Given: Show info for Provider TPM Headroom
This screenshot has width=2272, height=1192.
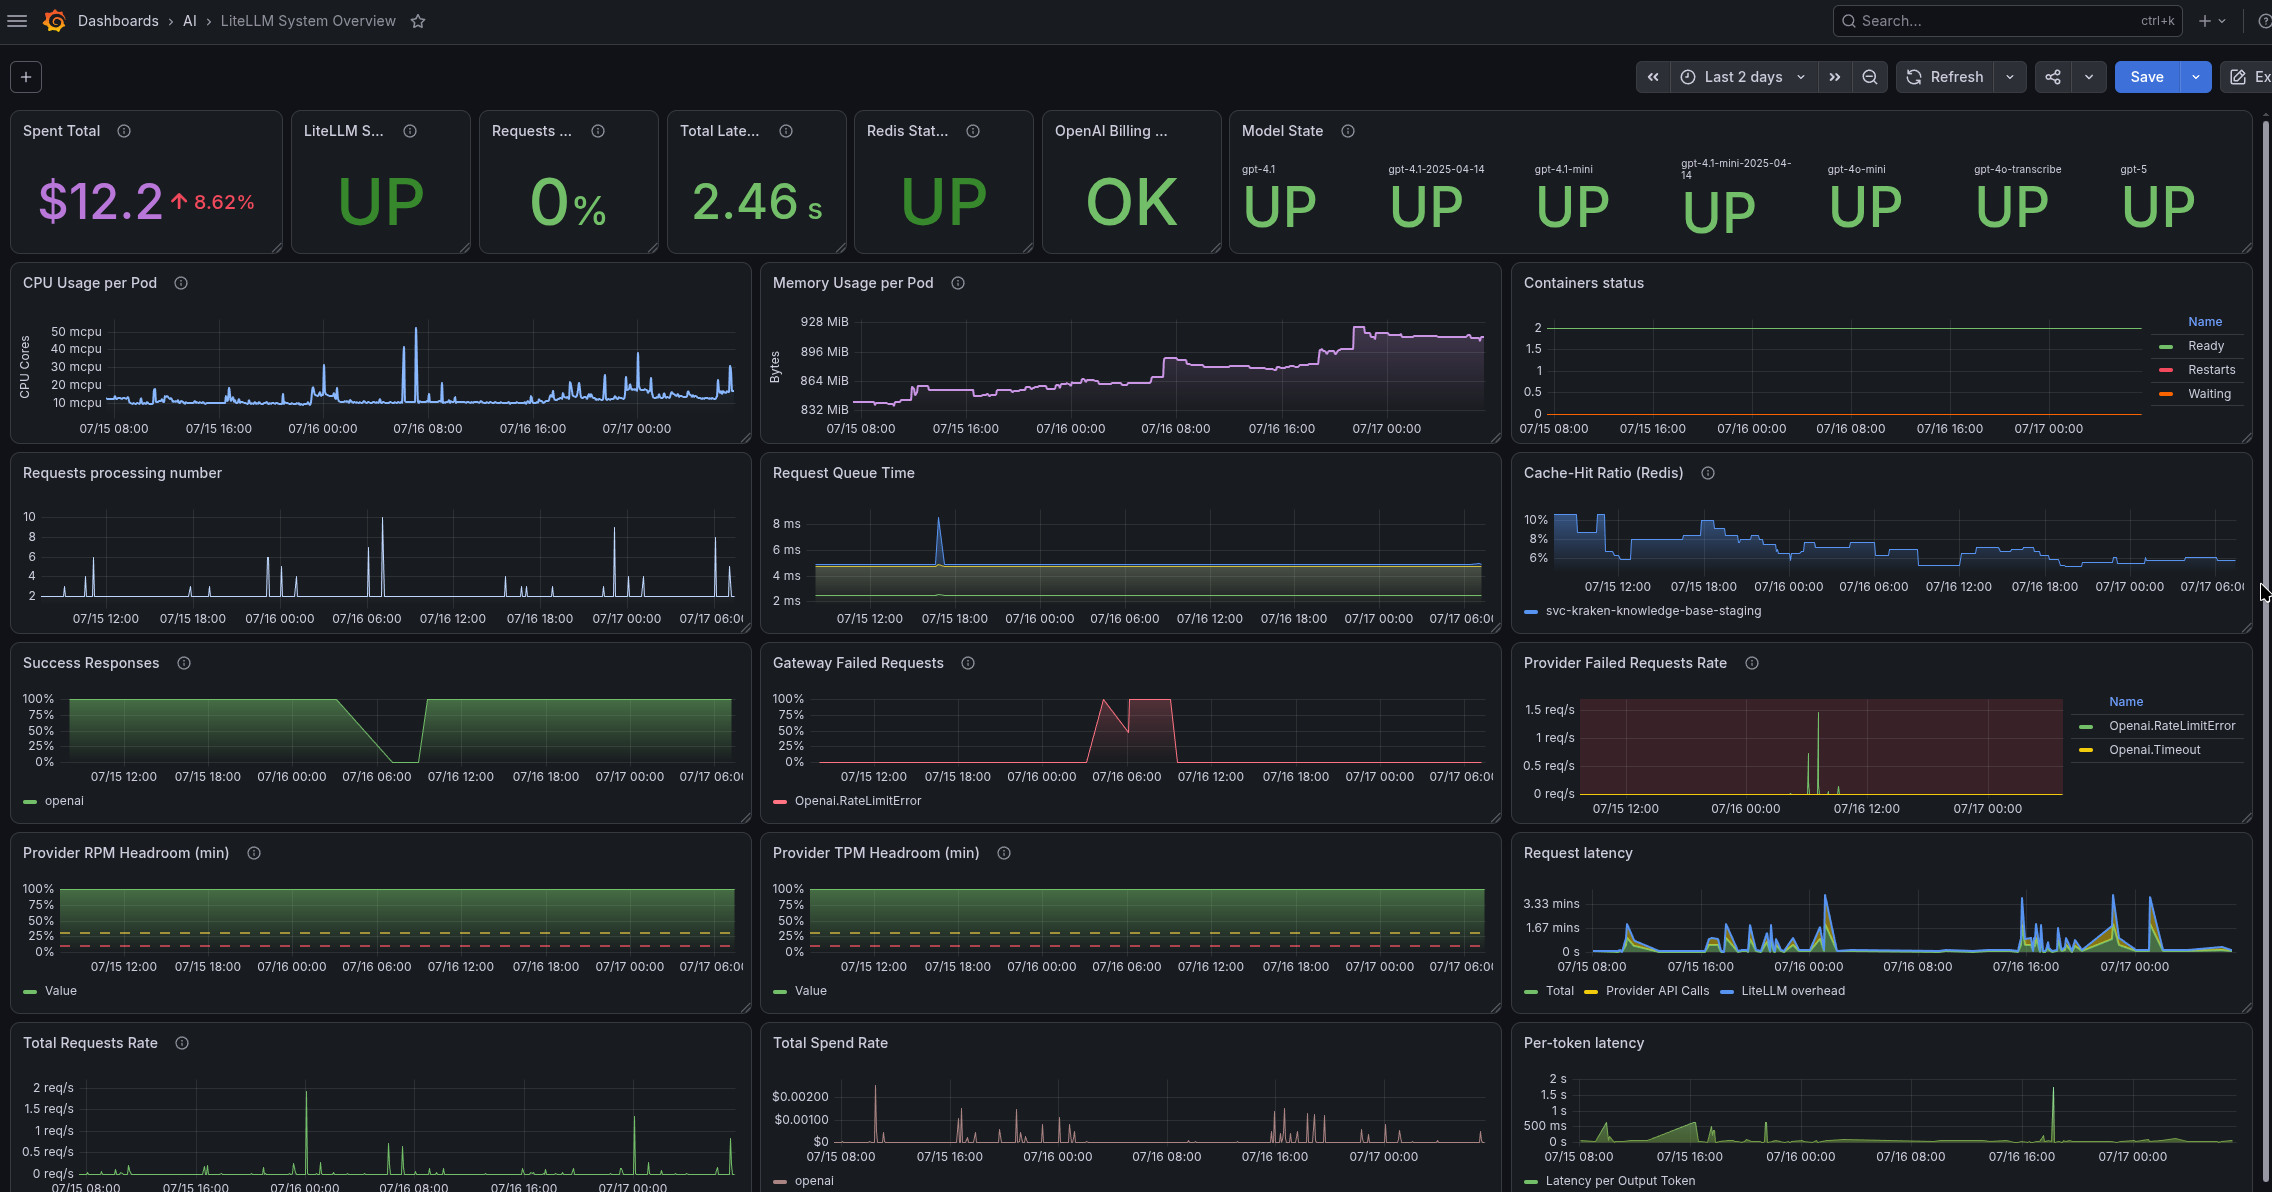Looking at the screenshot, I should [x=1004, y=853].
